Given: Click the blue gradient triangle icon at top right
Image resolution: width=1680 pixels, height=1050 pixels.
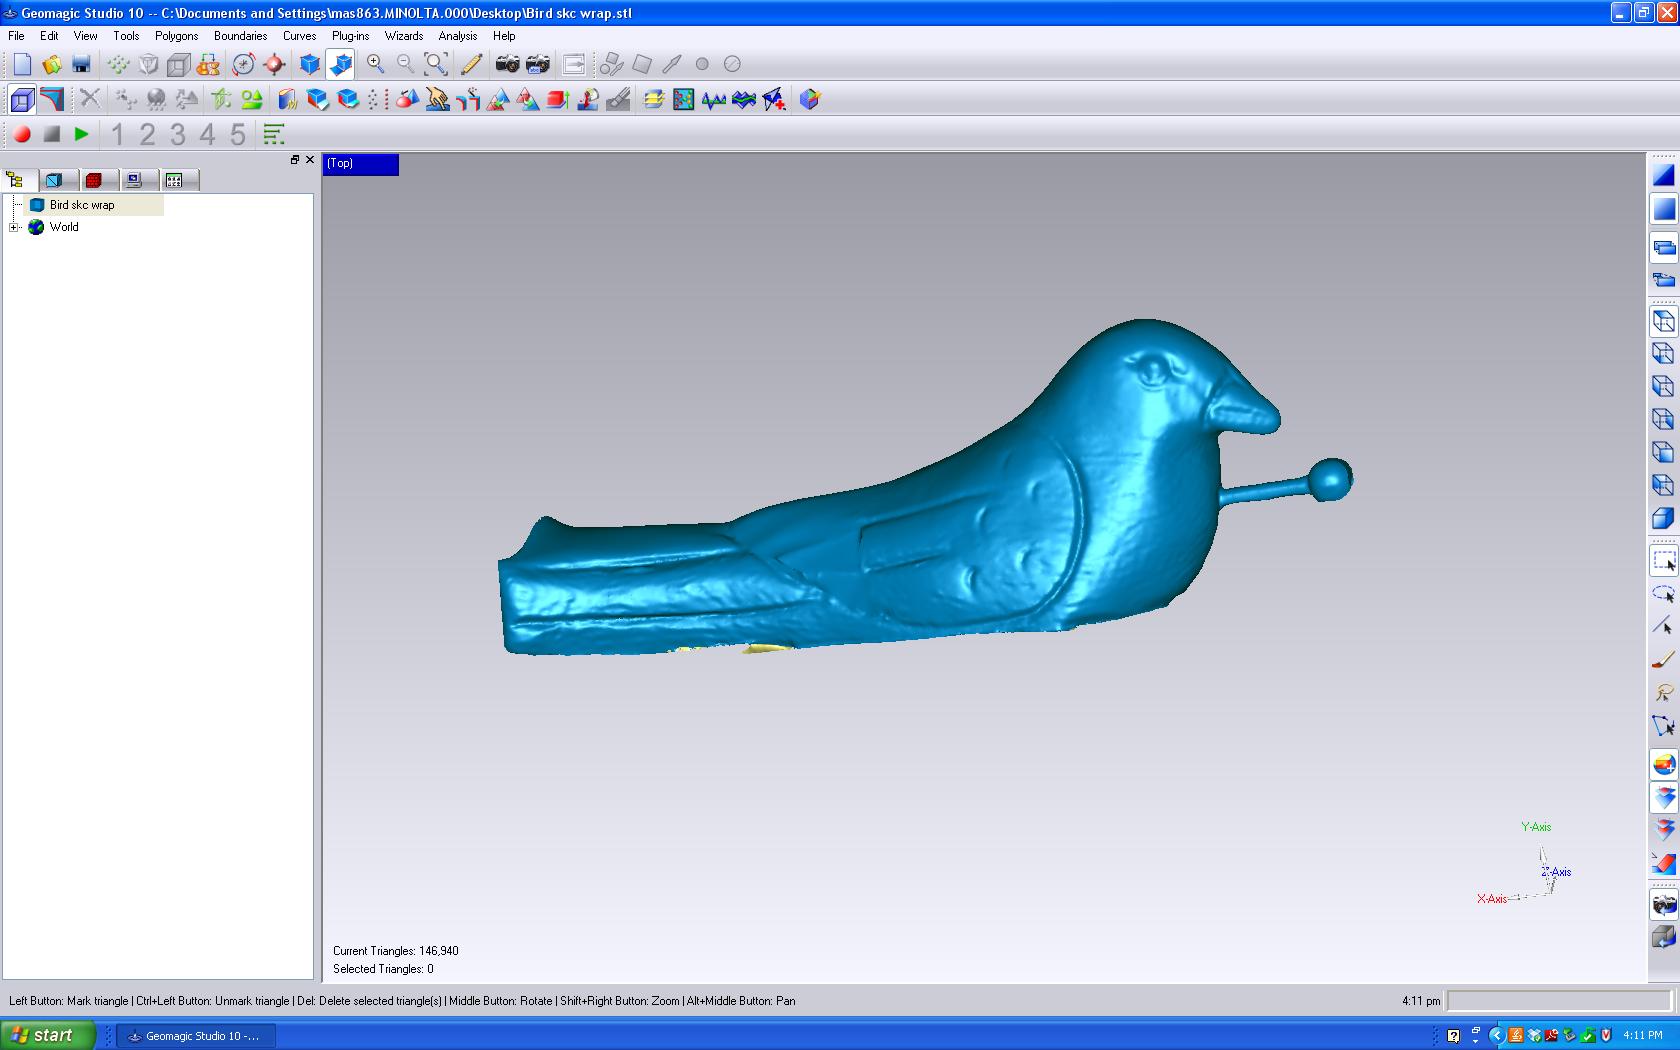Looking at the screenshot, I should pos(1664,176).
